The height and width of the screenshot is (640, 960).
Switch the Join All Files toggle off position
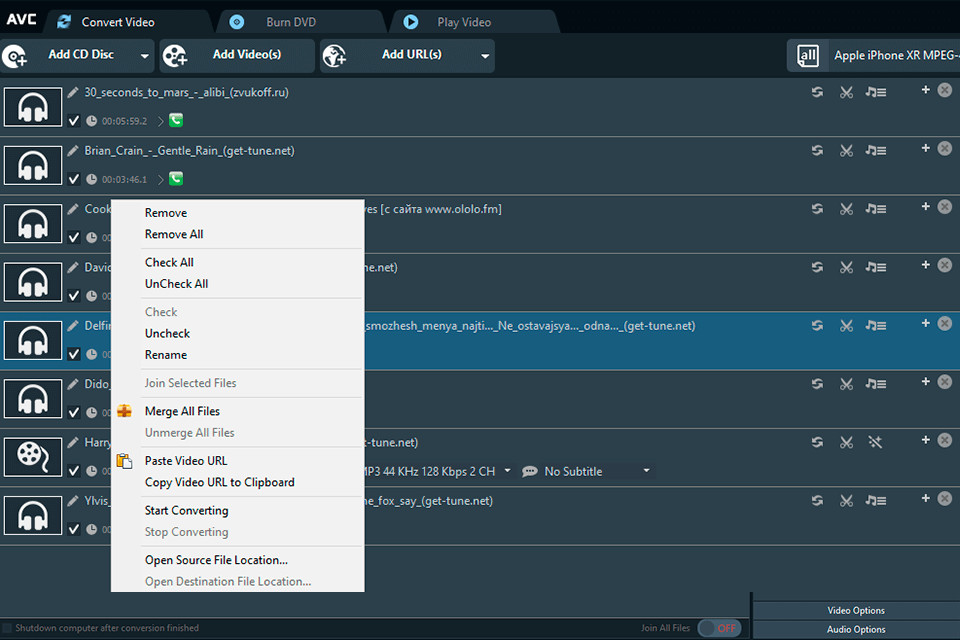pyautogui.click(x=719, y=627)
